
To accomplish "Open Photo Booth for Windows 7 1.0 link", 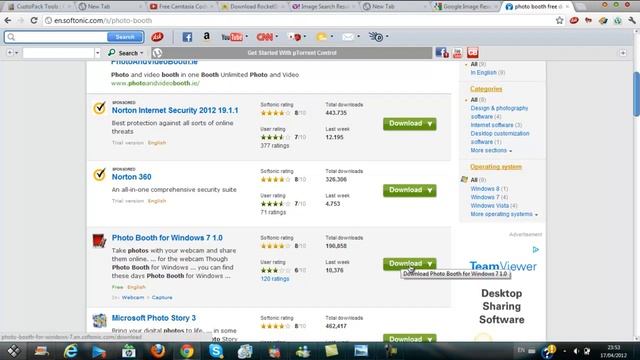I will click(x=167, y=238).
